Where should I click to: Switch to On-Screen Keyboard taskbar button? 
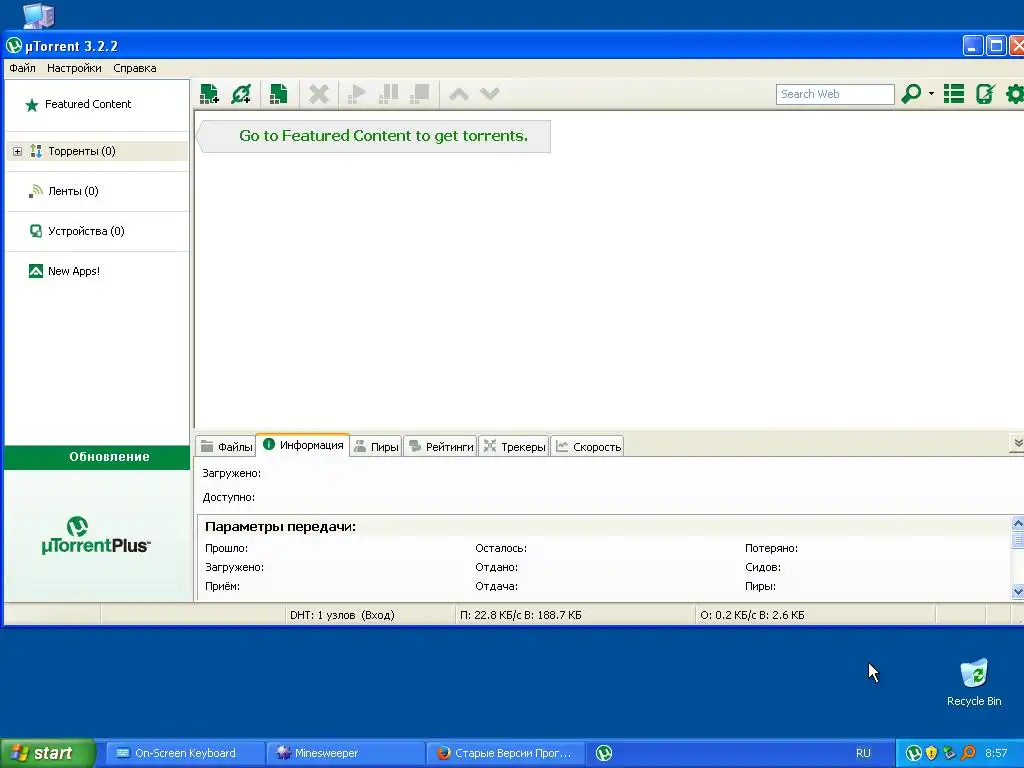click(185, 753)
